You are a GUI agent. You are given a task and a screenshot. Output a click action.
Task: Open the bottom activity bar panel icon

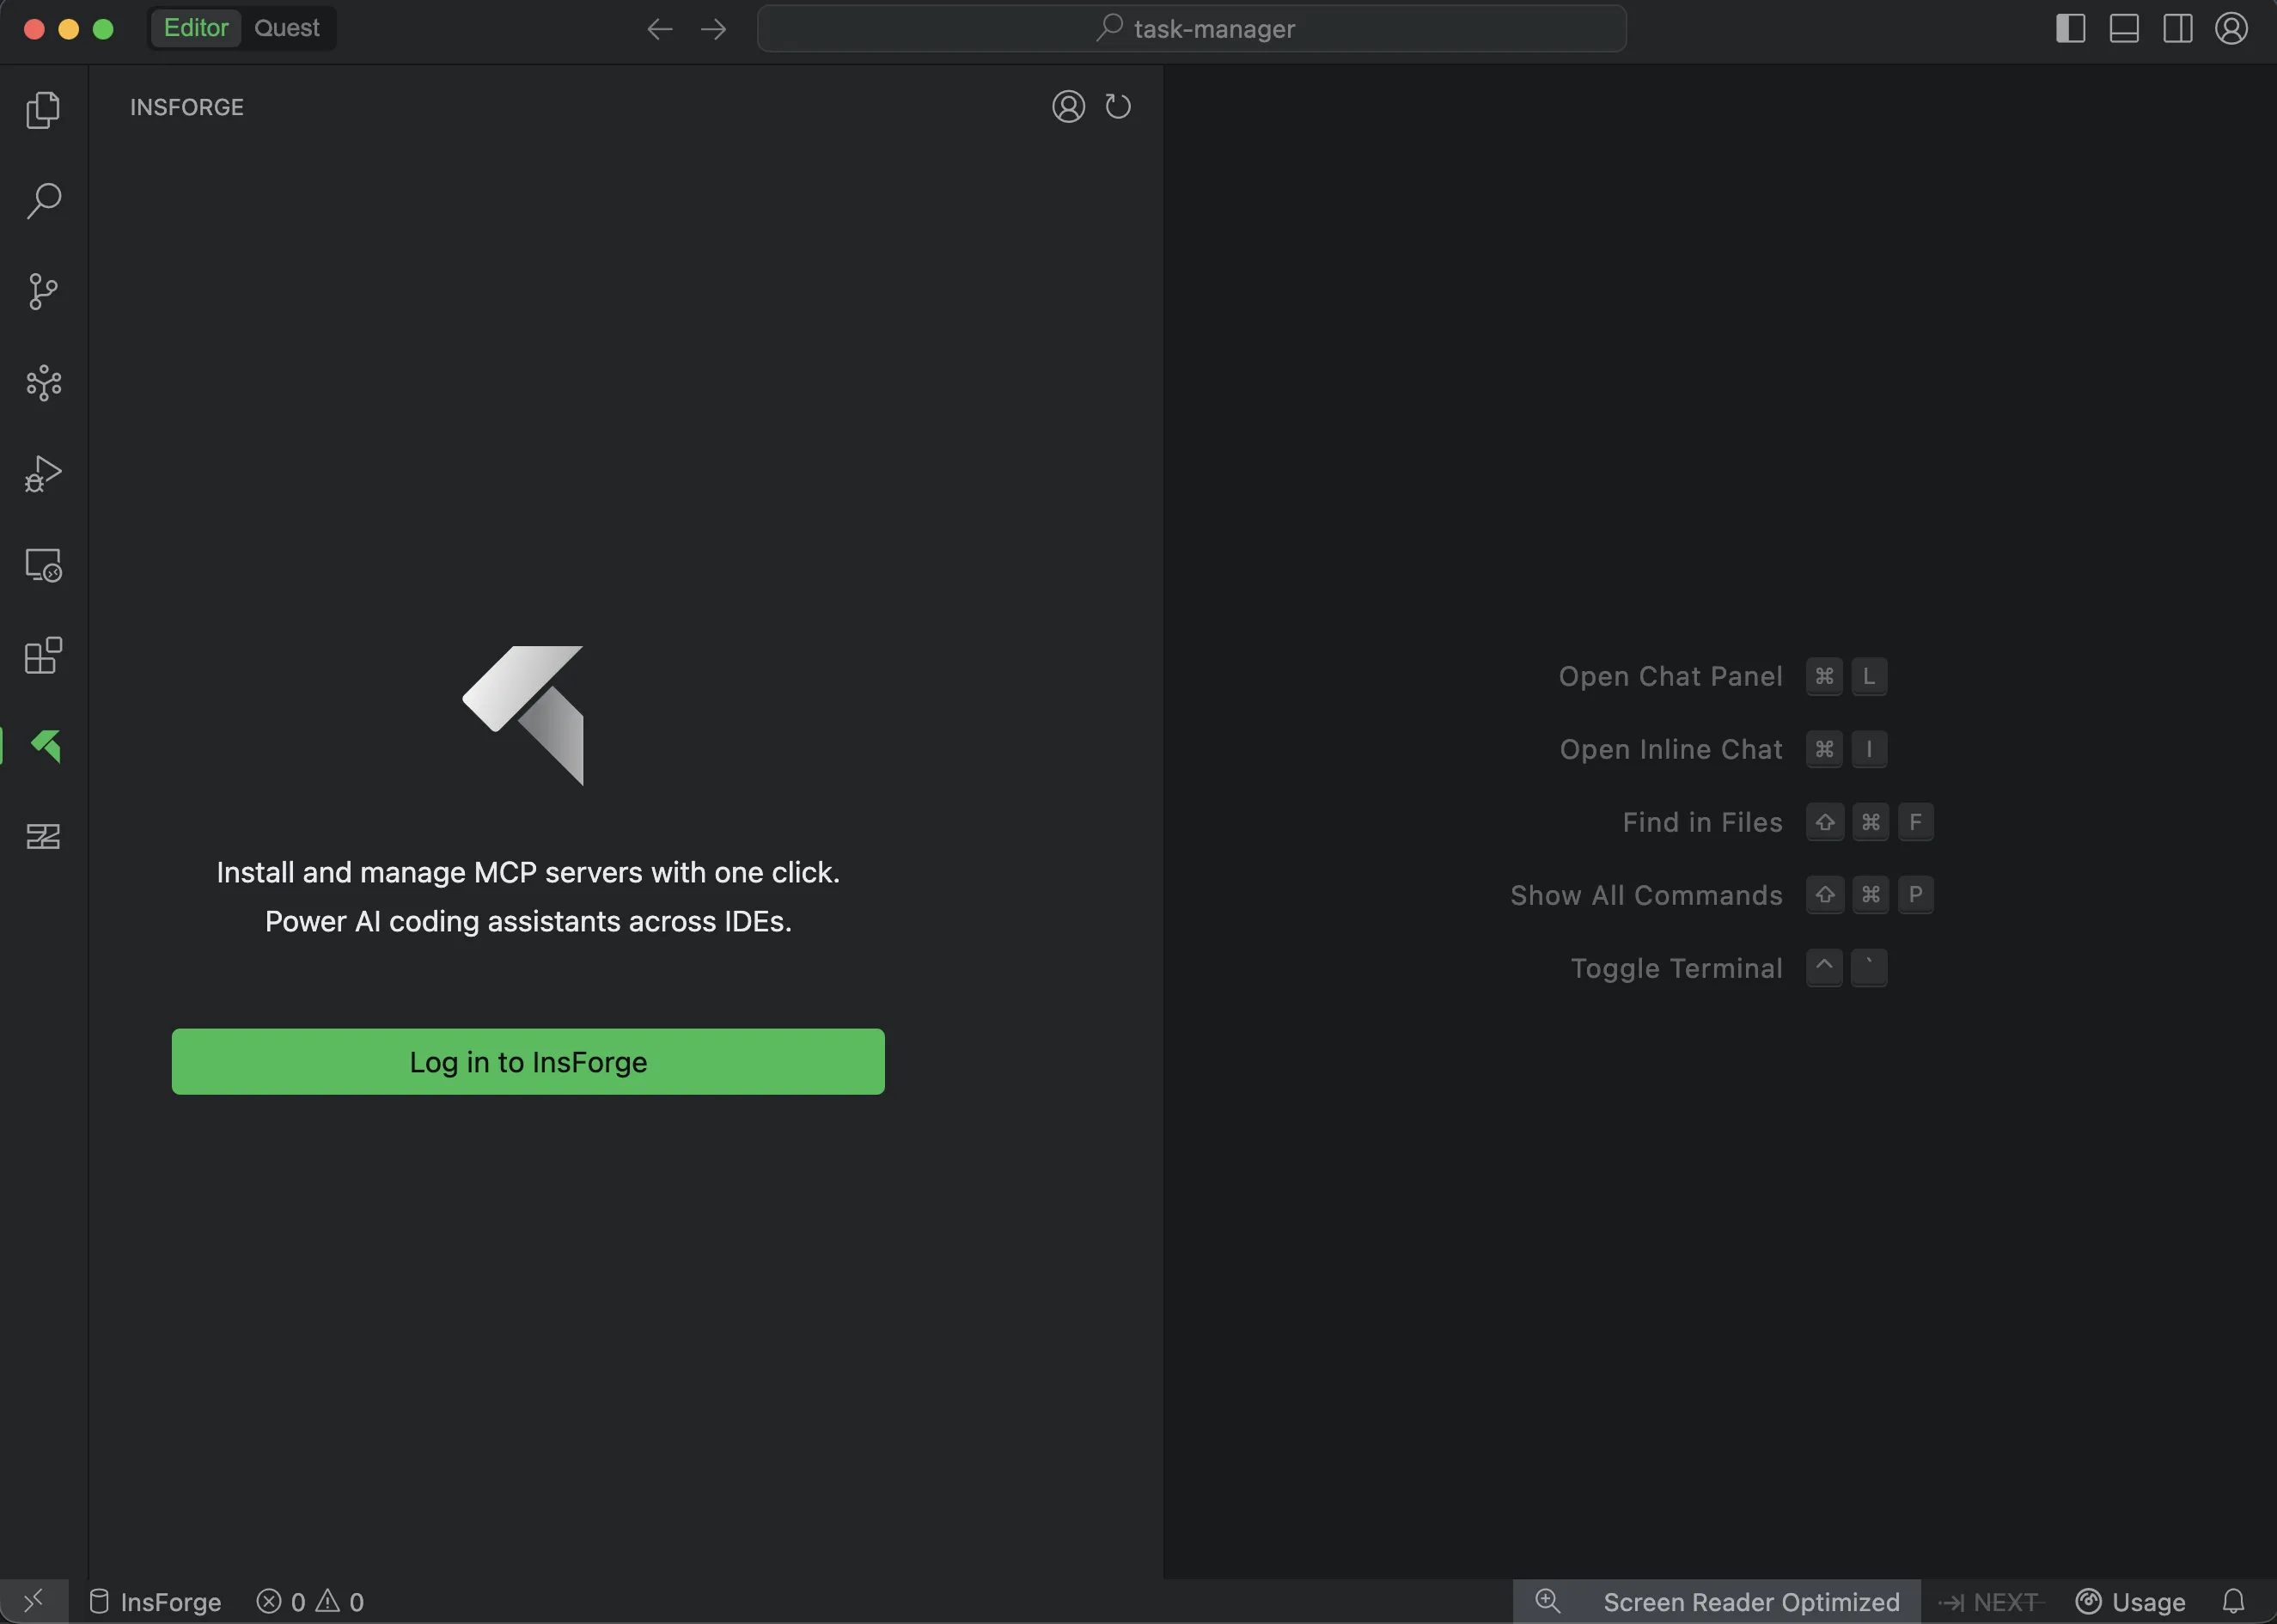(43, 836)
